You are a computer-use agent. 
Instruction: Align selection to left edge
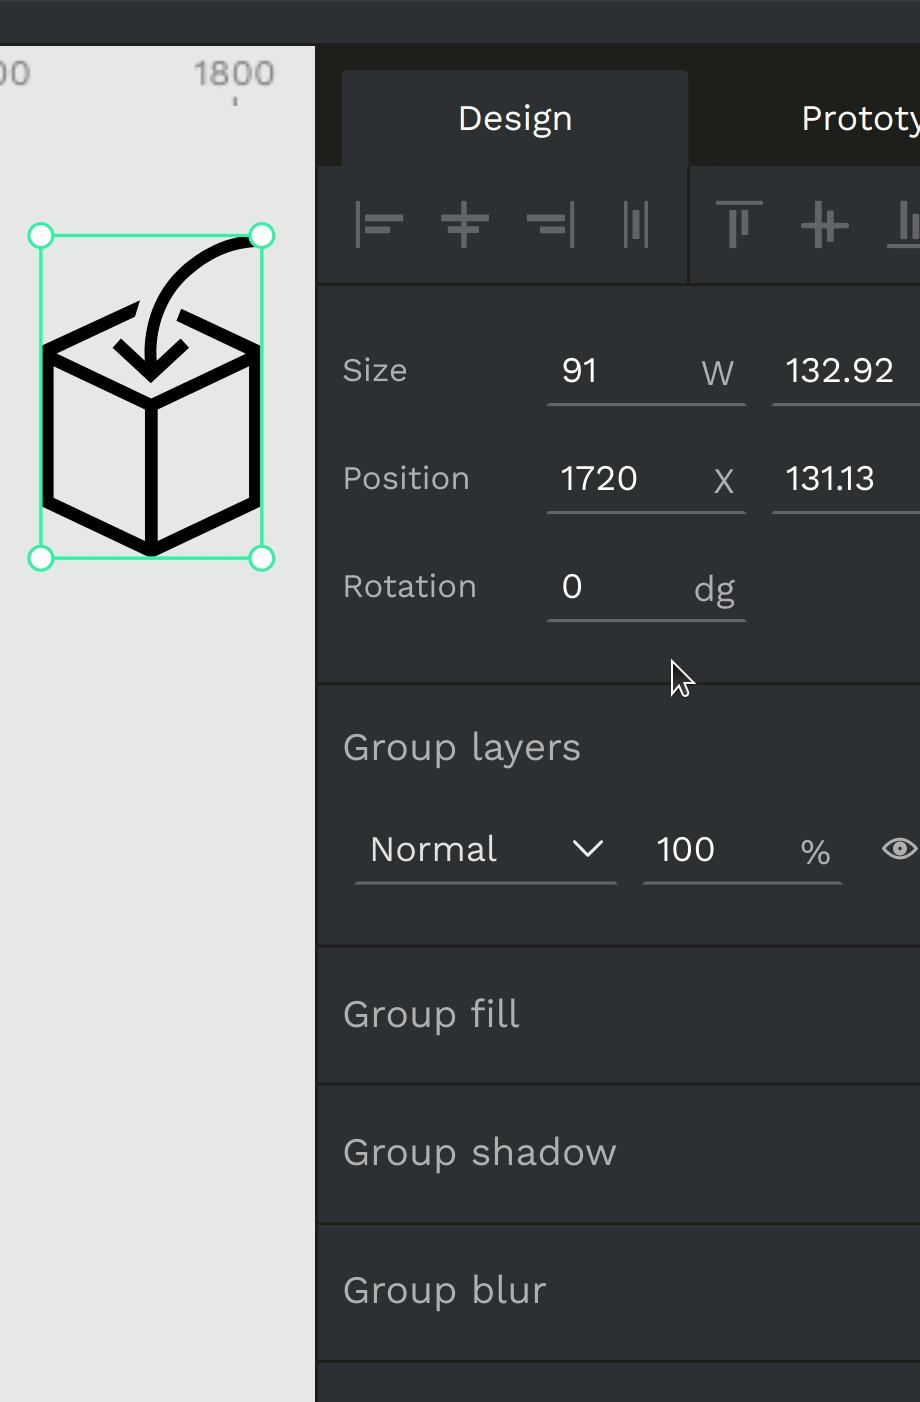click(379, 225)
